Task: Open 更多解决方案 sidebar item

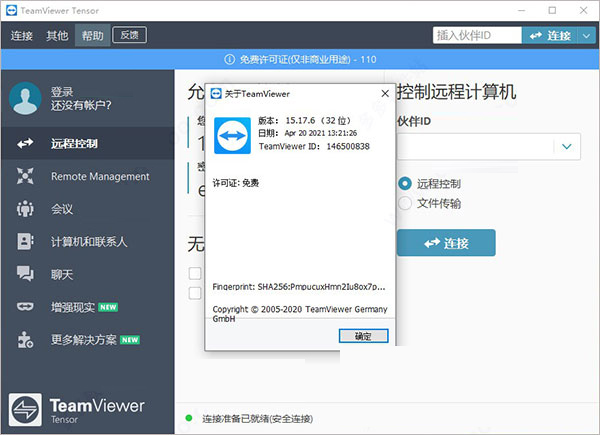Action: 88,340
